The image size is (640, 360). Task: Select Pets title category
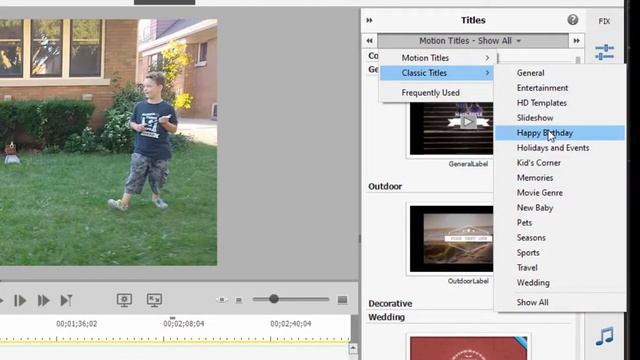pyautogui.click(x=560, y=222)
